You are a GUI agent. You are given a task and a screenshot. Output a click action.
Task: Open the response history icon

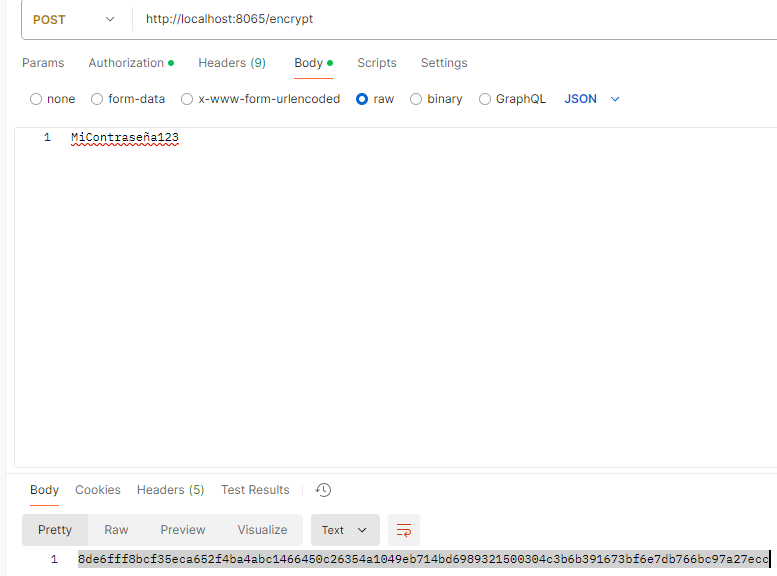coord(323,490)
